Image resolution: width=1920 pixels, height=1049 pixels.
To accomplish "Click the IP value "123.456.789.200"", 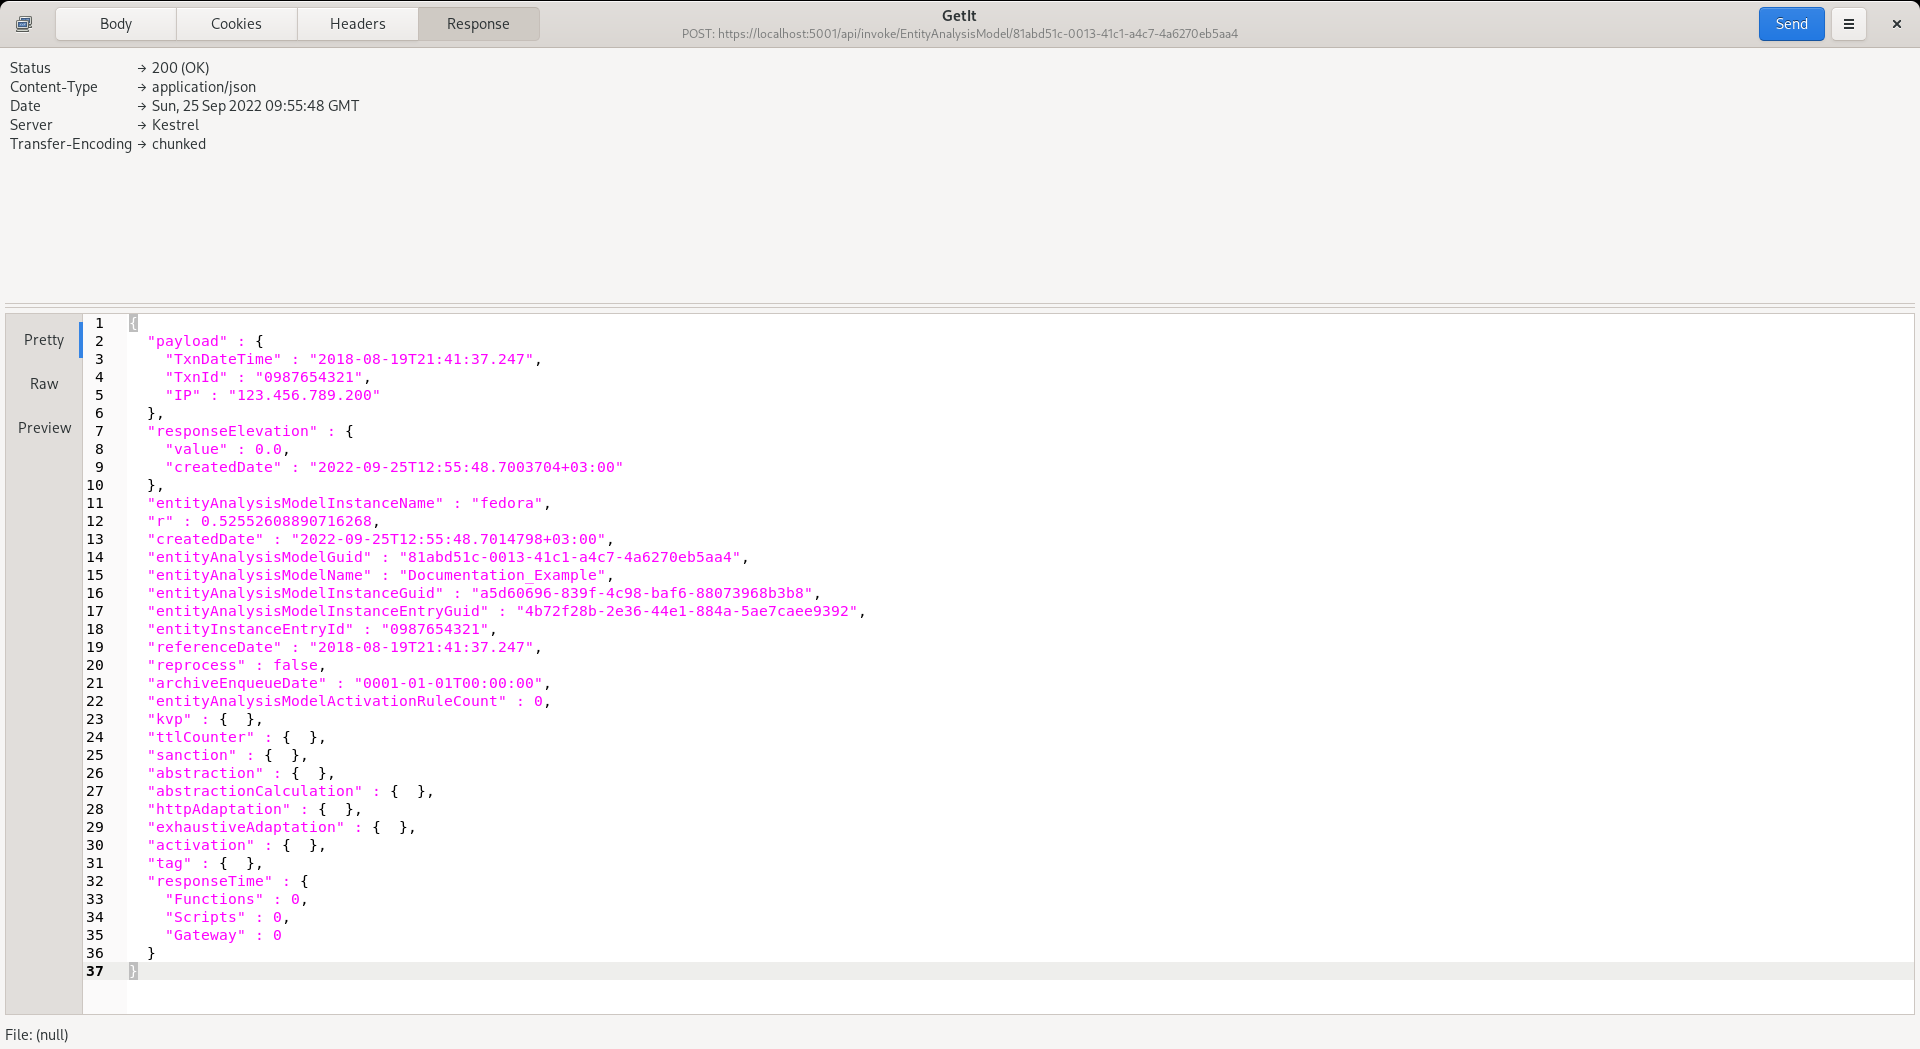I will point(304,396).
